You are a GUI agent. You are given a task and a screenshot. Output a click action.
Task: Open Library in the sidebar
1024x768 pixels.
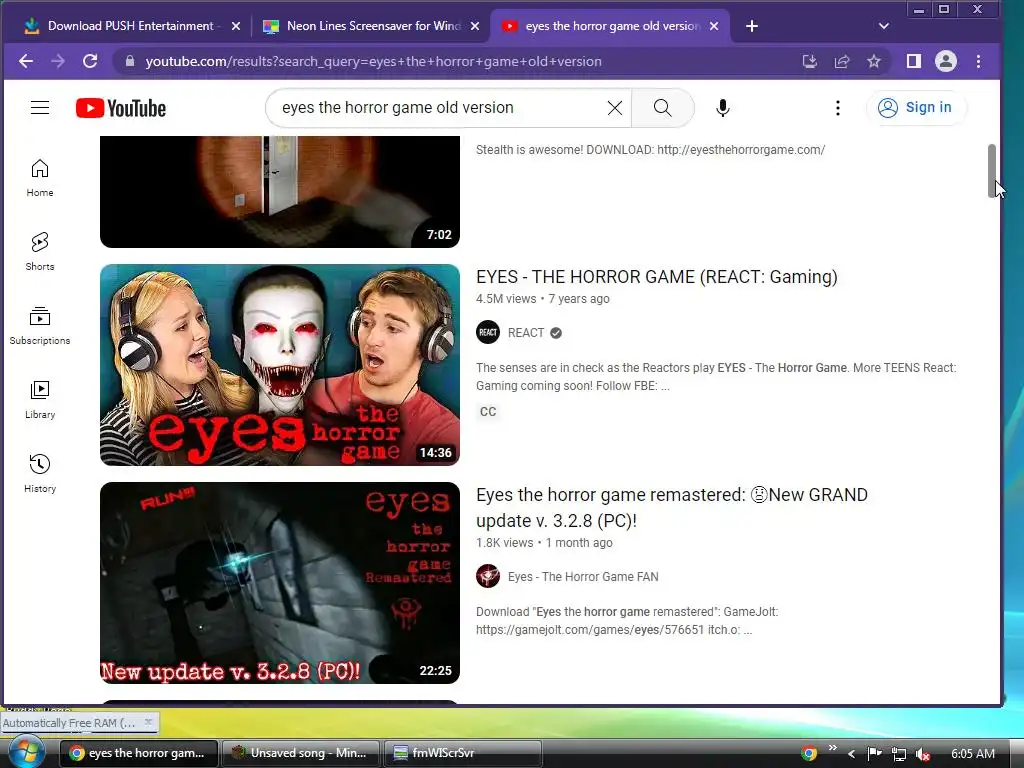[x=40, y=400]
